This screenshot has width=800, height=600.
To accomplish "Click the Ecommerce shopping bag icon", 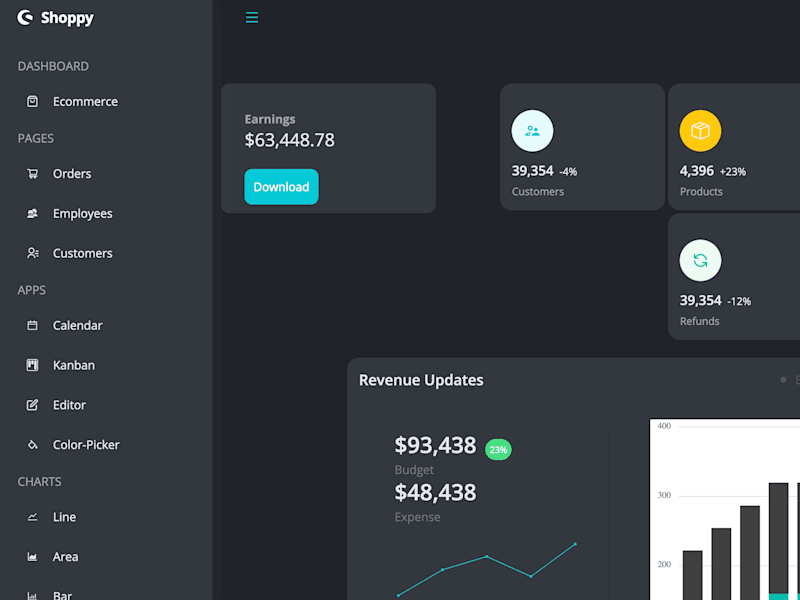I will (32, 102).
